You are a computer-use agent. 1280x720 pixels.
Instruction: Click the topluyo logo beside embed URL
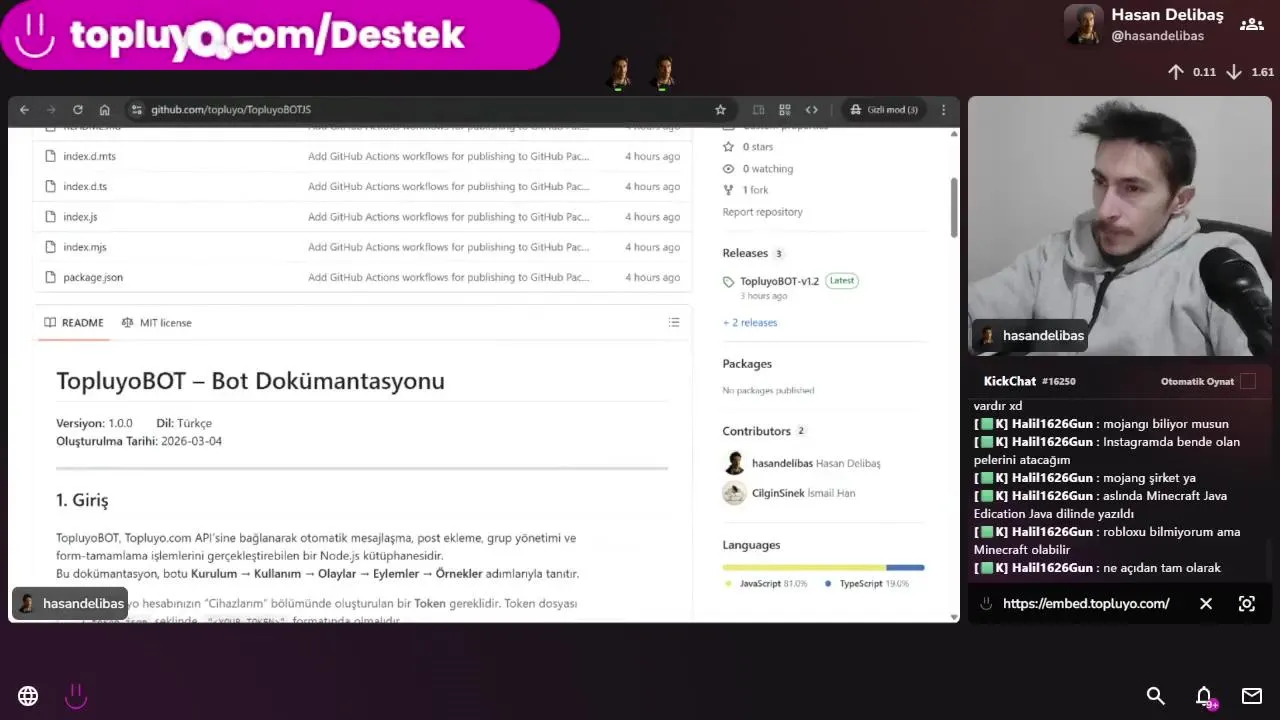pyautogui.click(x=986, y=604)
